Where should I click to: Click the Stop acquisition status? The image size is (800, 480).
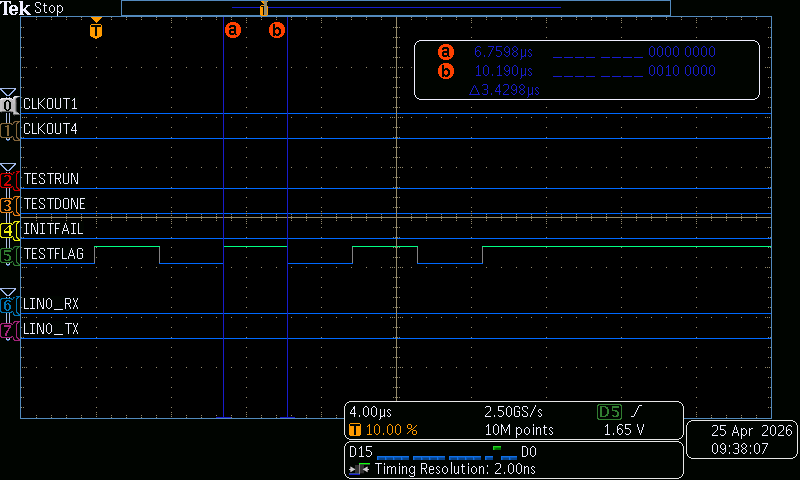point(48,8)
